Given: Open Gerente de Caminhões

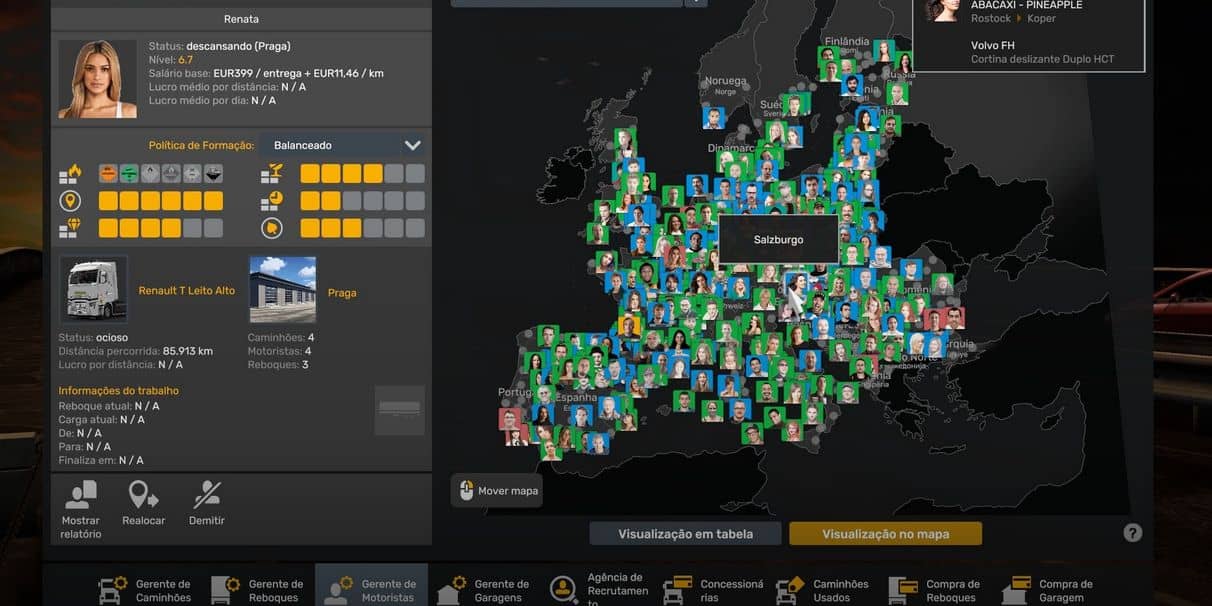Looking at the screenshot, I should pos(146,589).
